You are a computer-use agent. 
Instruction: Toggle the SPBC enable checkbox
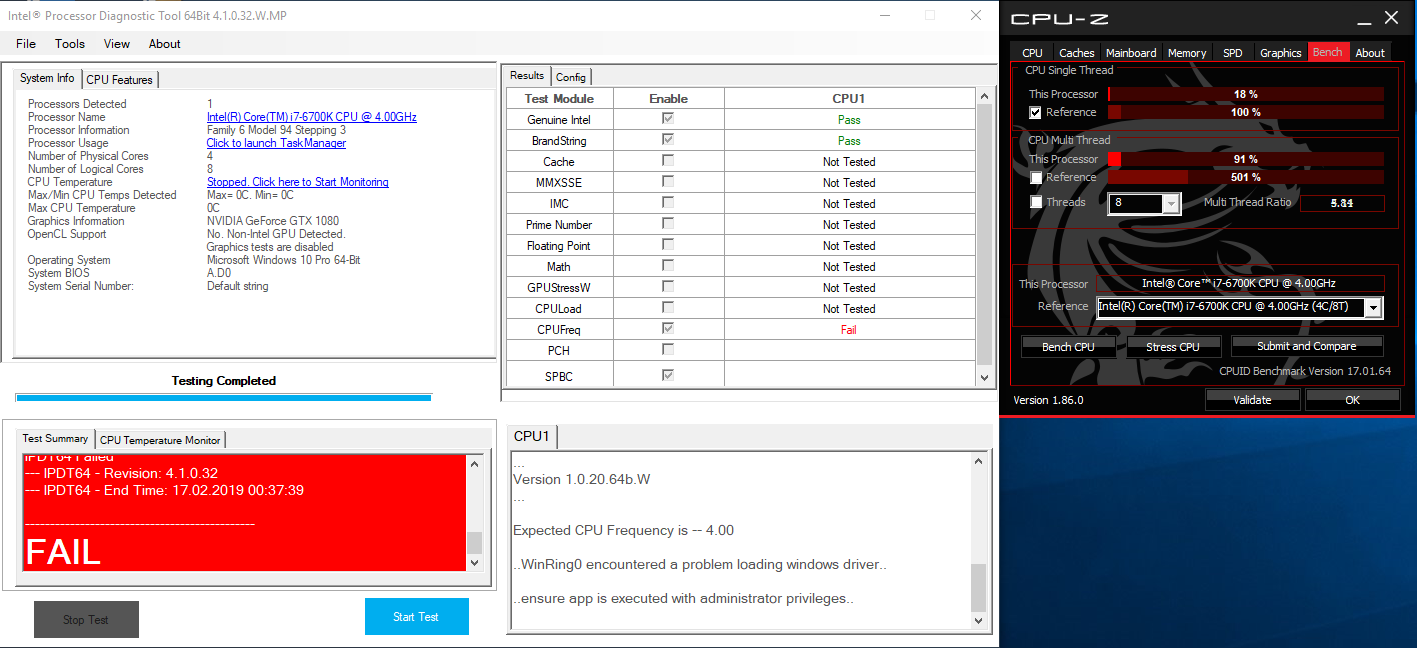668,375
